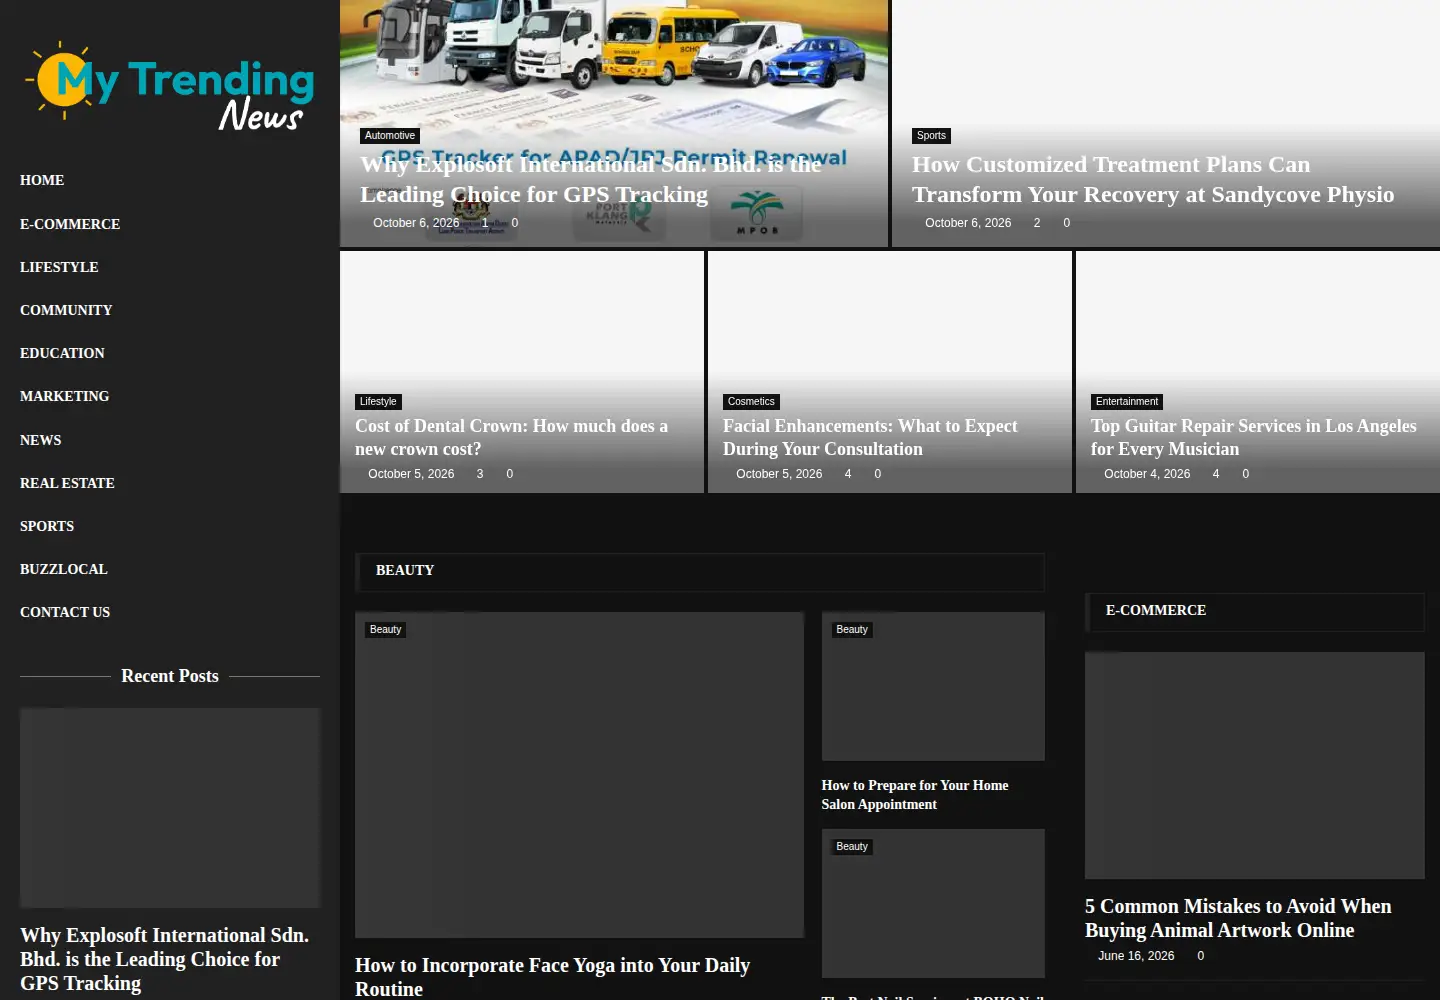Image resolution: width=1440 pixels, height=1000 pixels.
Task: Open How to Incorporate Face Yoga article
Action: (x=552, y=977)
